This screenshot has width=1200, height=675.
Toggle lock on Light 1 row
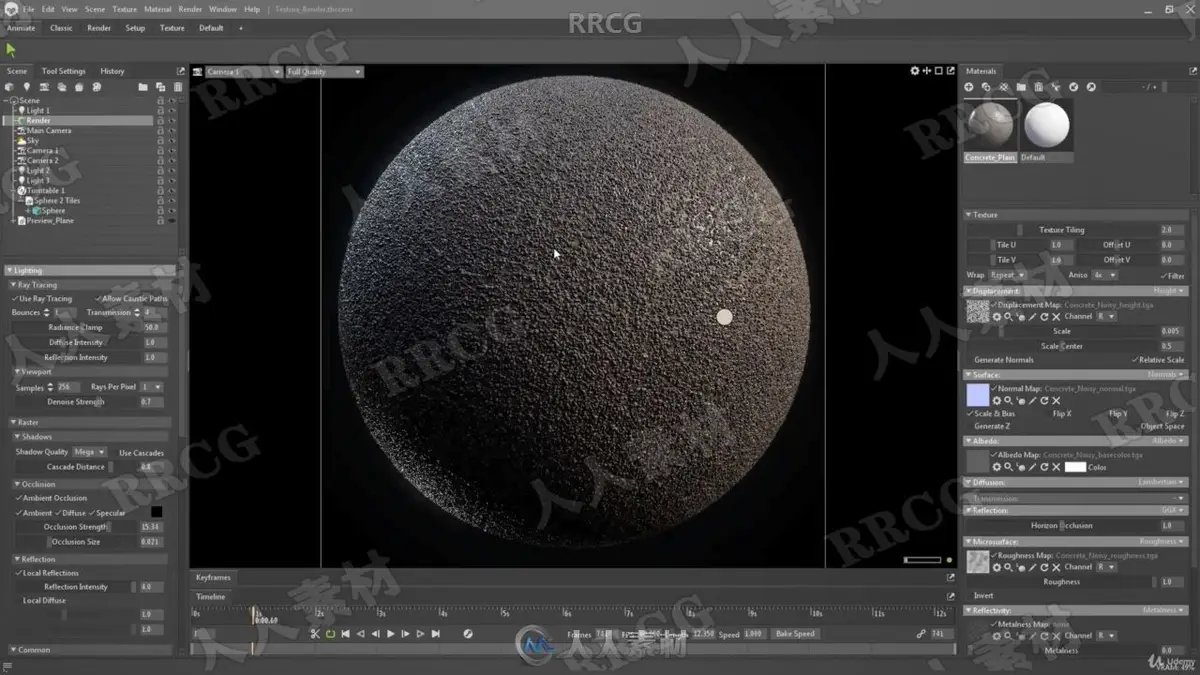click(160, 110)
